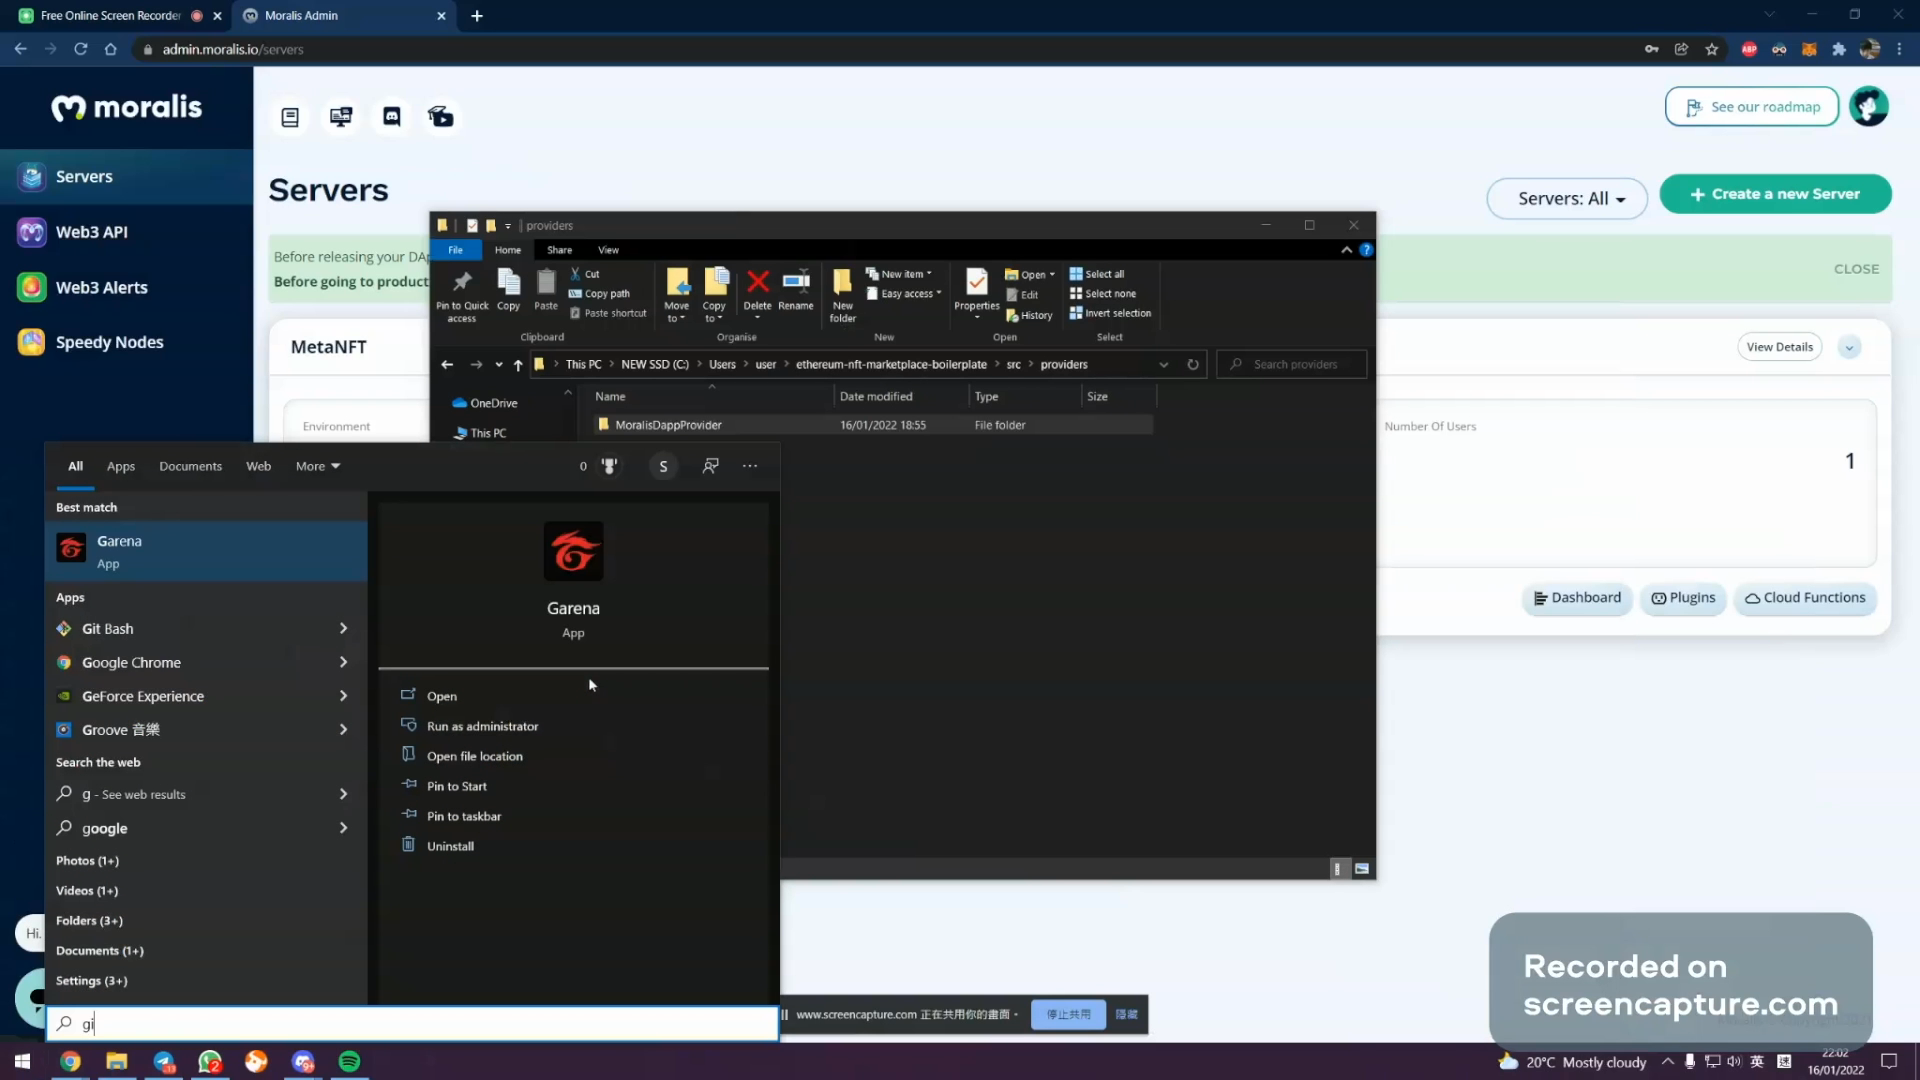1920x1080 pixels.
Task: Click Pin to Quick access in File Explorer
Action: pyautogui.click(x=462, y=295)
